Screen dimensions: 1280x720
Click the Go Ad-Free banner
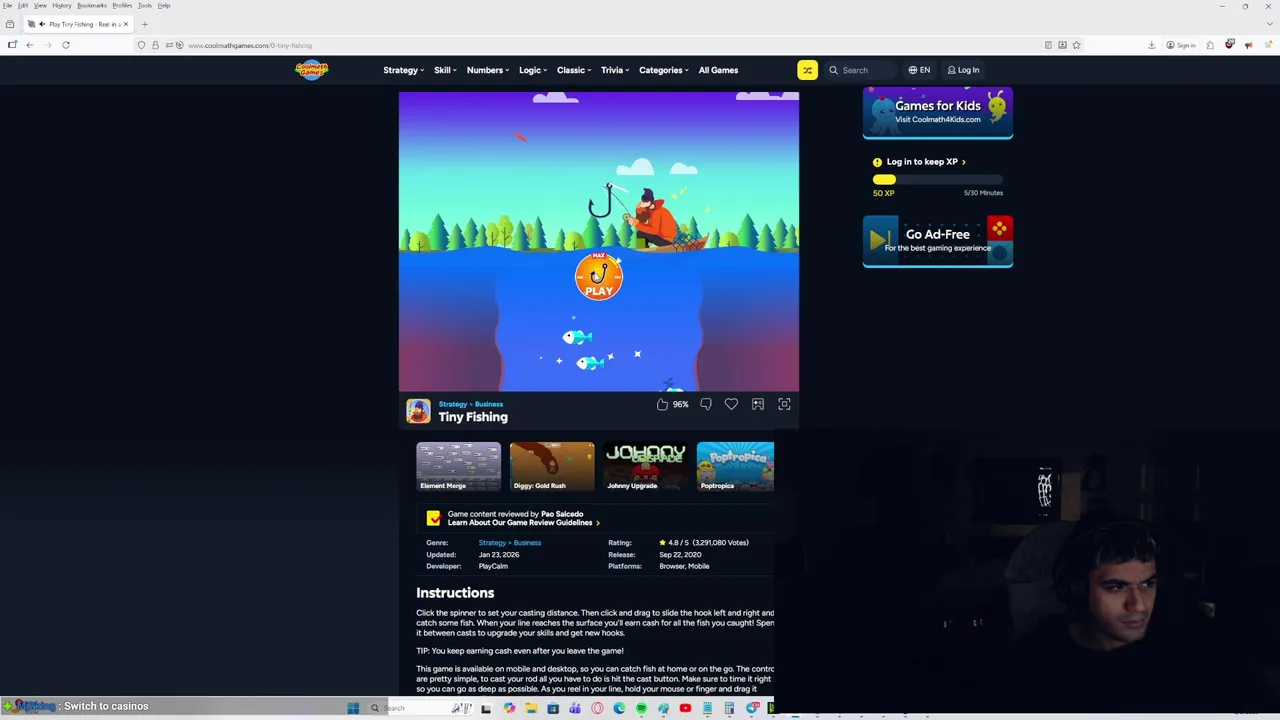pos(938,241)
